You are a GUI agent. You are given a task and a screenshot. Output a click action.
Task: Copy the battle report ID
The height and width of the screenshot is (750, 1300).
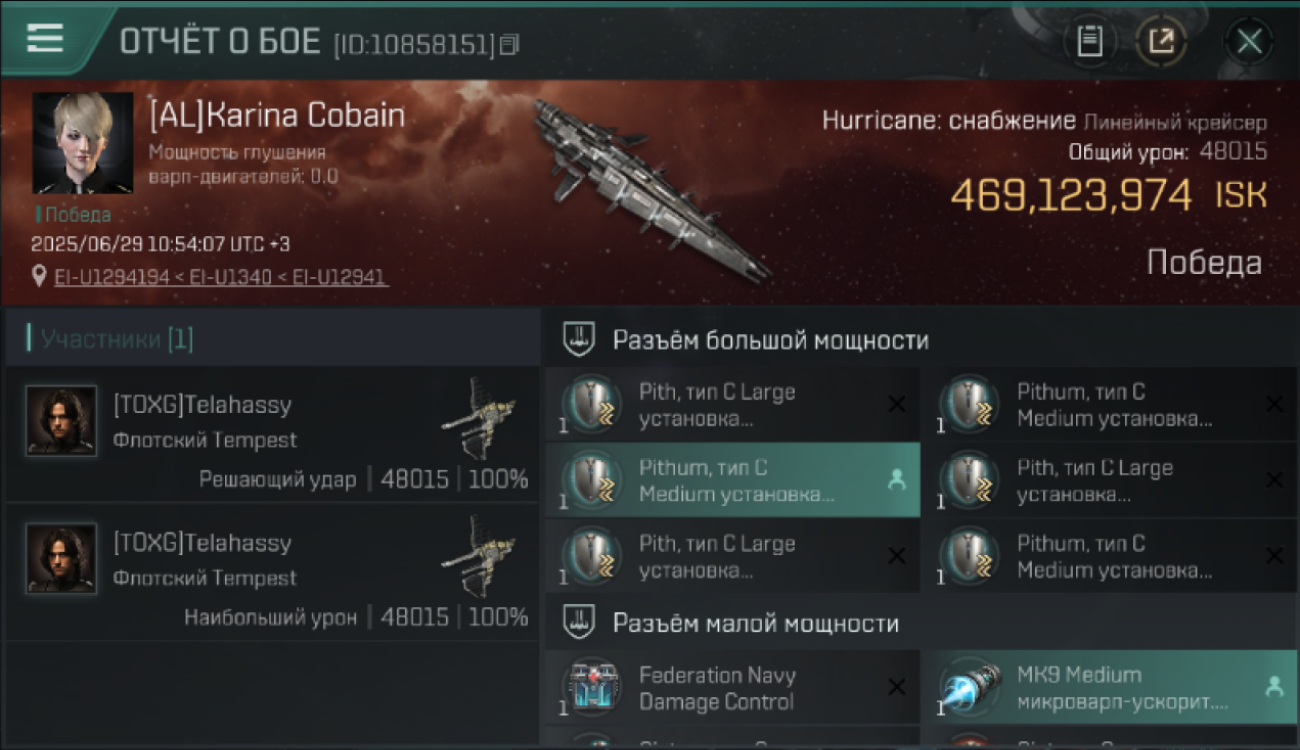click(x=510, y=44)
